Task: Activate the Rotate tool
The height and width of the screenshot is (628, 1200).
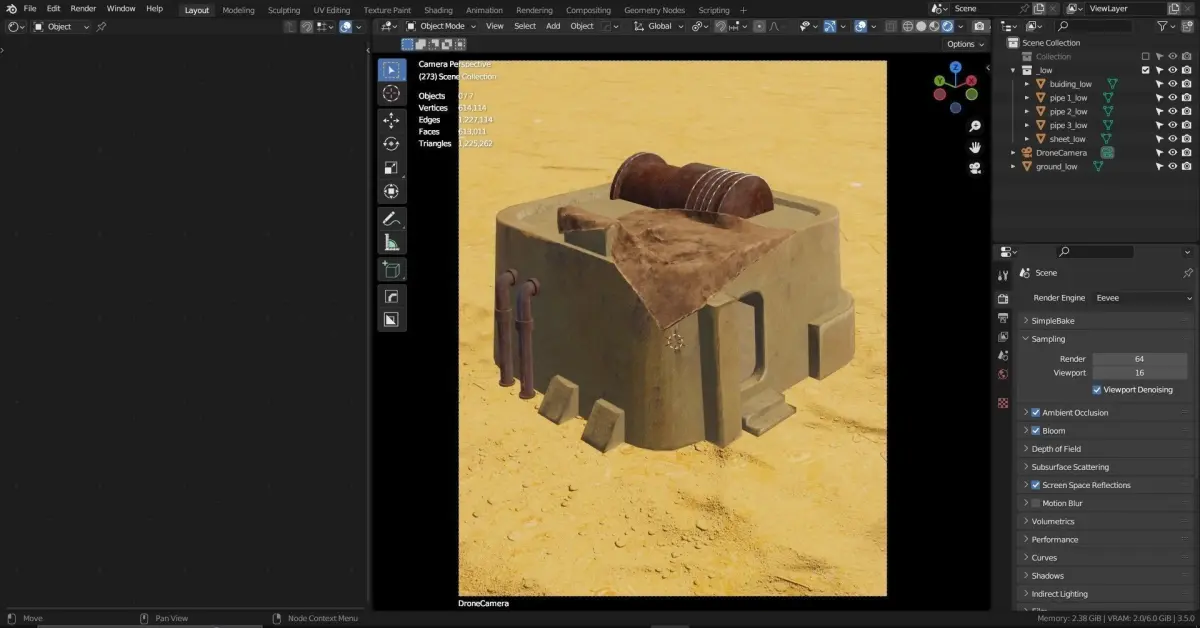Action: tap(391, 144)
